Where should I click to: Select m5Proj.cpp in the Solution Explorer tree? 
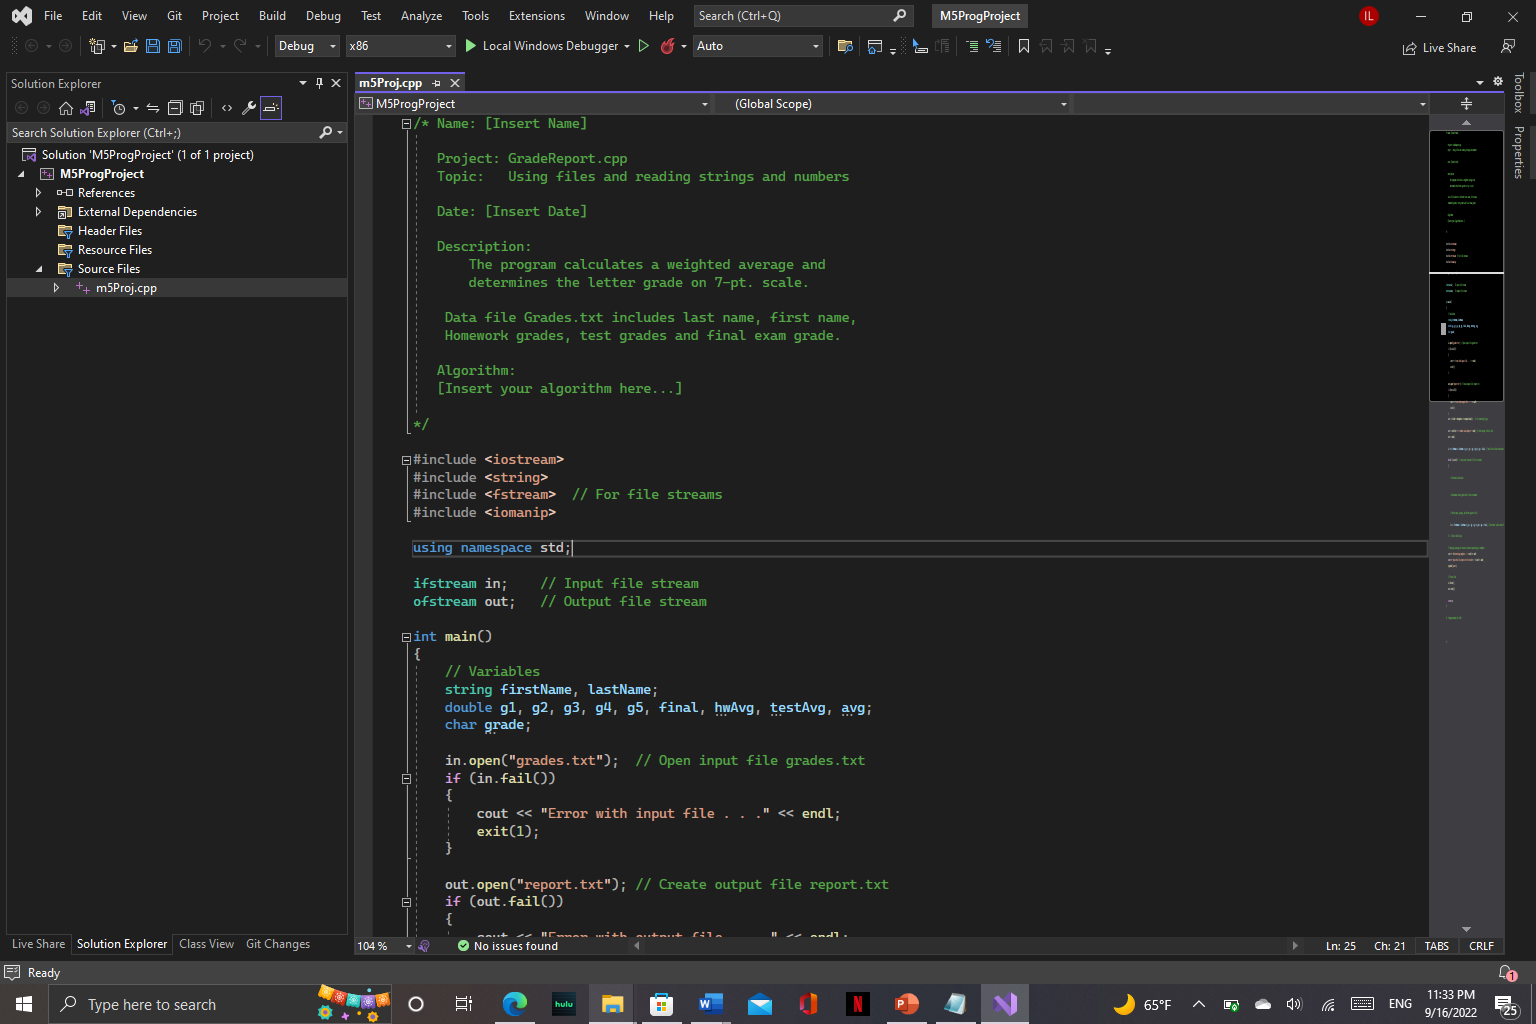pos(126,288)
